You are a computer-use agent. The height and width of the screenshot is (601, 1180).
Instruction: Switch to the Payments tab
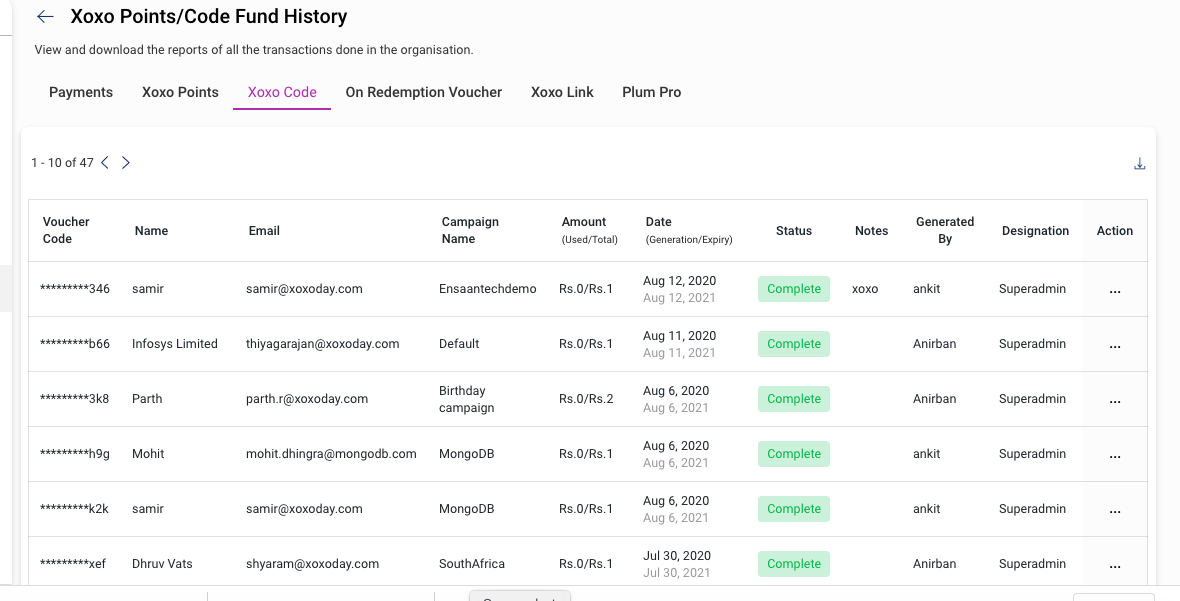(x=81, y=92)
